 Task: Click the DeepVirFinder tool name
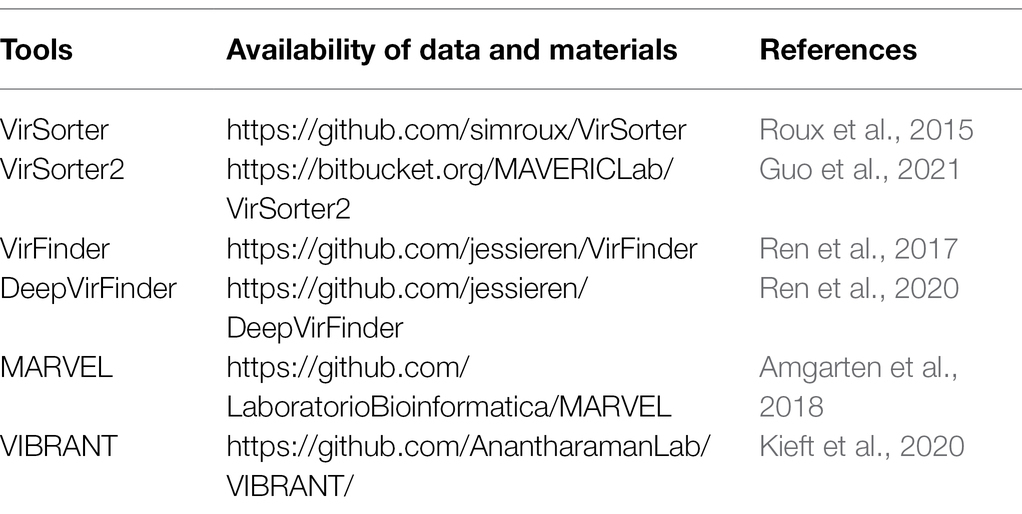(x=88, y=289)
